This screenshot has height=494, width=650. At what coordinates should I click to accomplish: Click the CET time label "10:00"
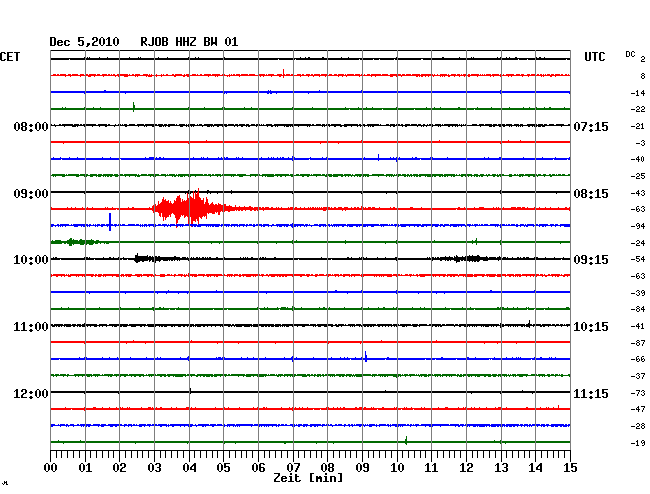click(x=31, y=260)
